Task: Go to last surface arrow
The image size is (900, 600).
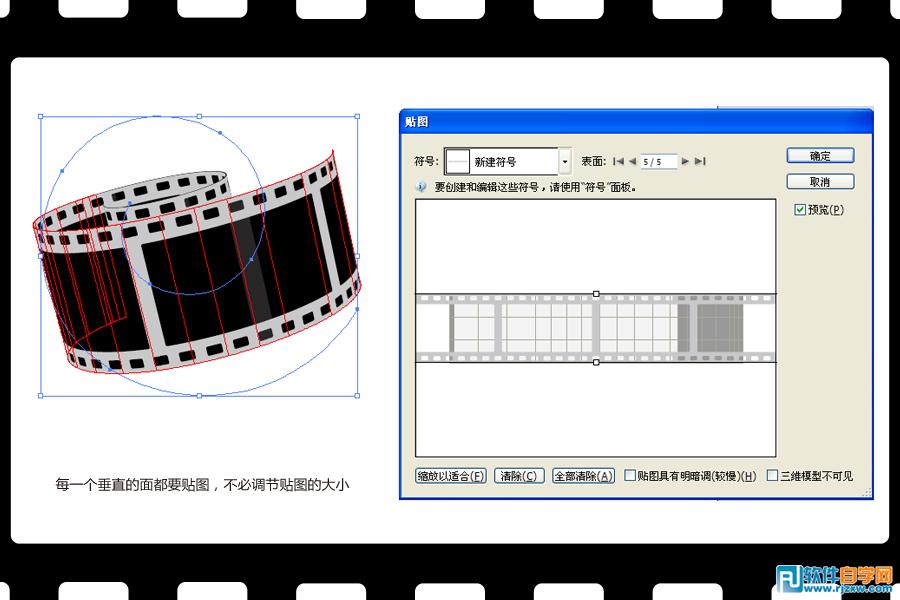Action: tap(700, 161)
